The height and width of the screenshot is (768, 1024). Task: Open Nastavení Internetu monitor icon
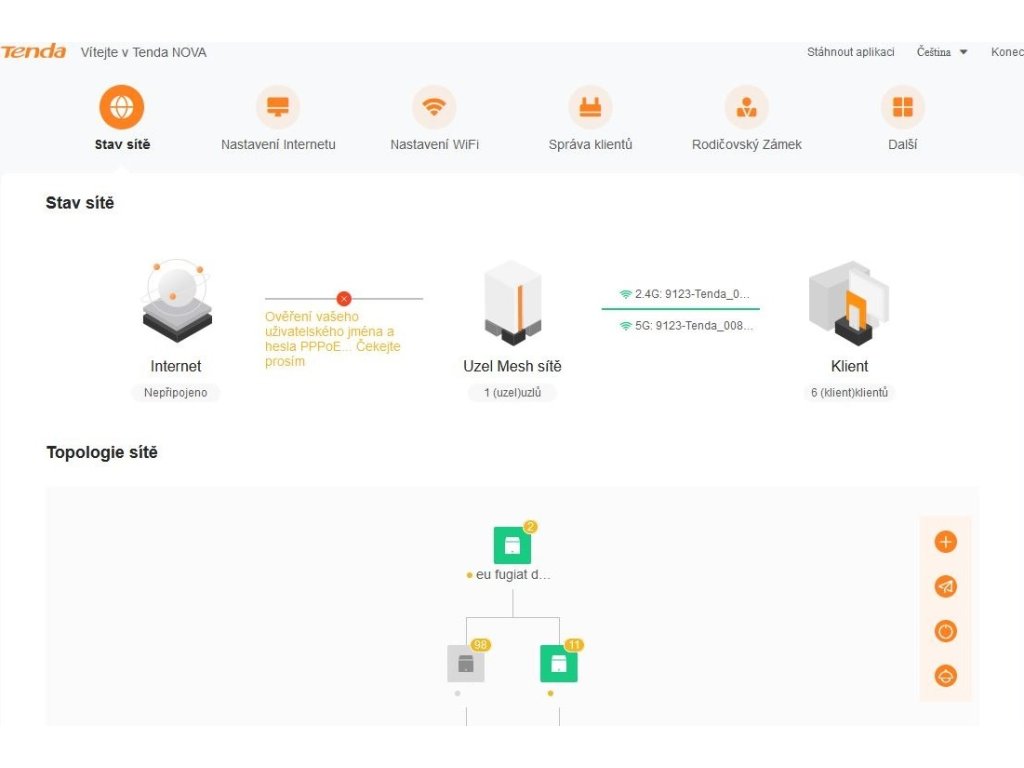pyautogui.click(x=278, y=107)
